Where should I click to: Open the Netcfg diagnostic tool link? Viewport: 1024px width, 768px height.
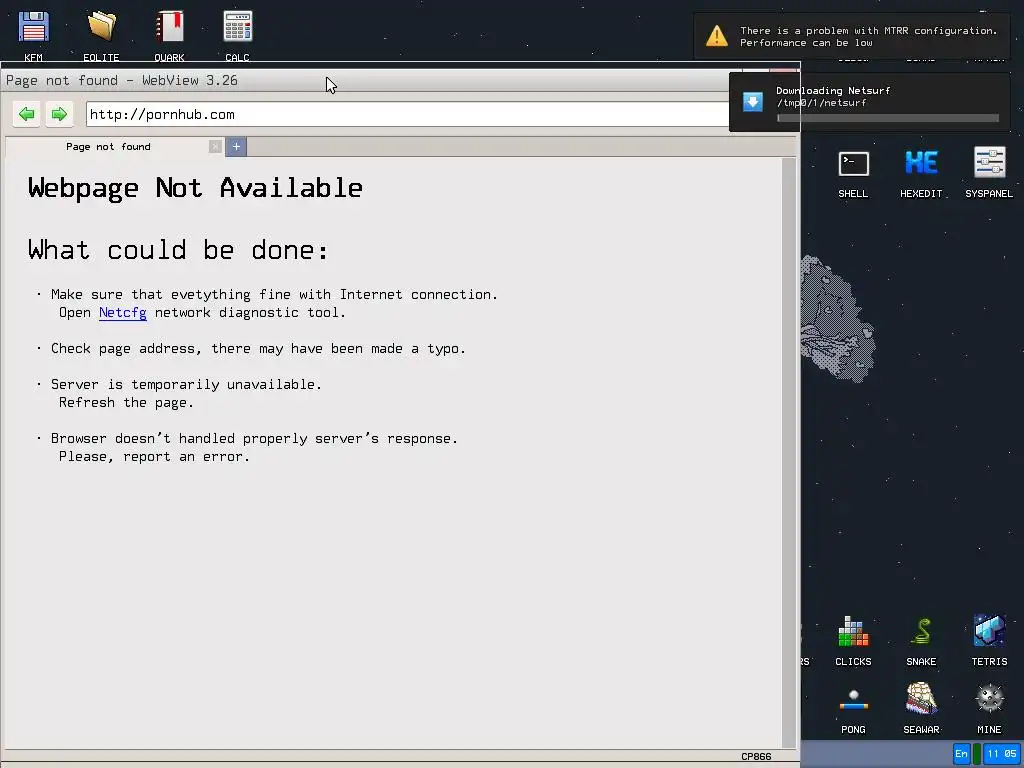pos(123,313)
